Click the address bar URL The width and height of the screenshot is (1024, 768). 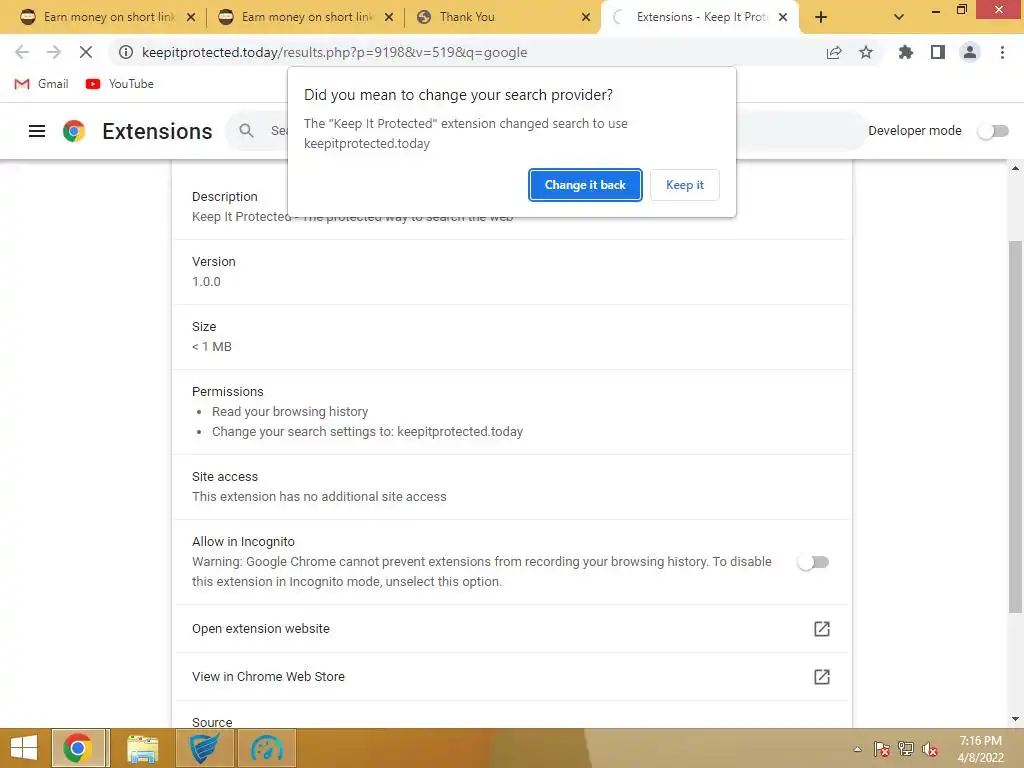tap(334, 52)
